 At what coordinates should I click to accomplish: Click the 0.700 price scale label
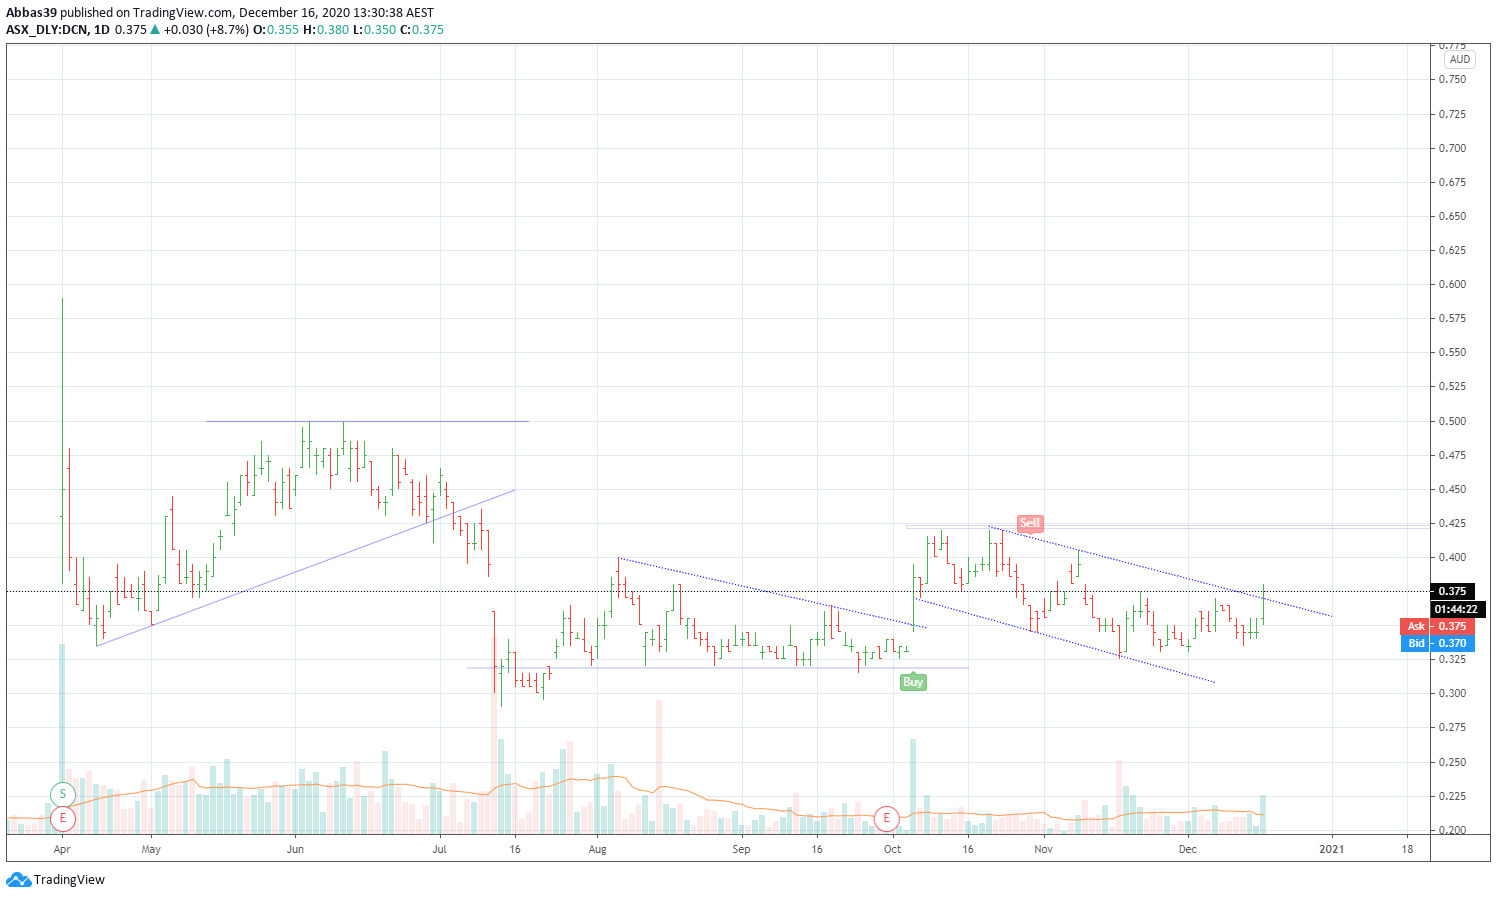coord(1452,148)
